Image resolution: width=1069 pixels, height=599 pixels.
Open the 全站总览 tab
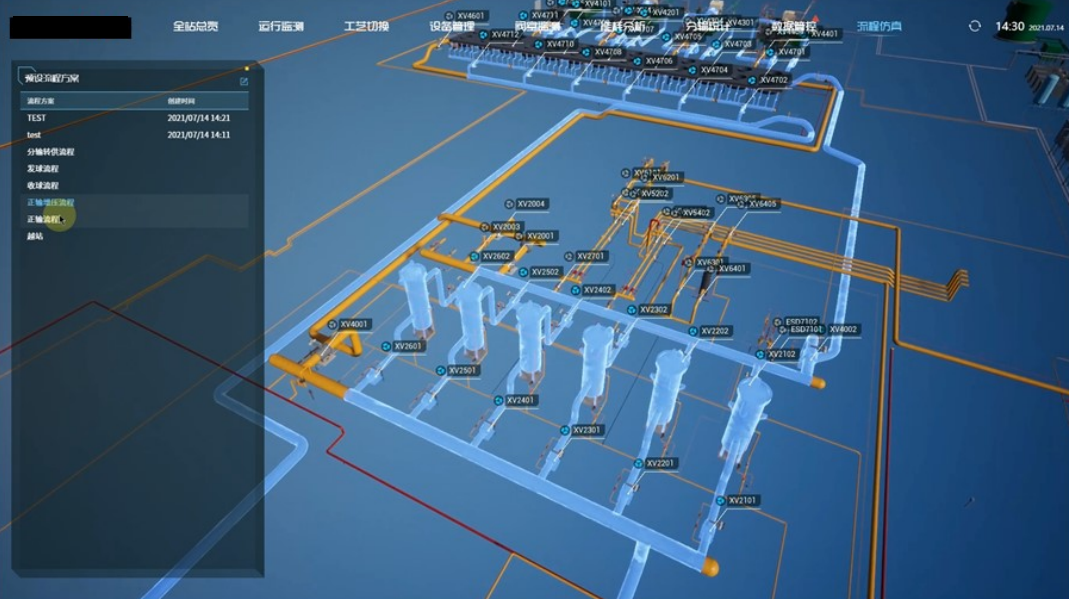pos(195,27)
